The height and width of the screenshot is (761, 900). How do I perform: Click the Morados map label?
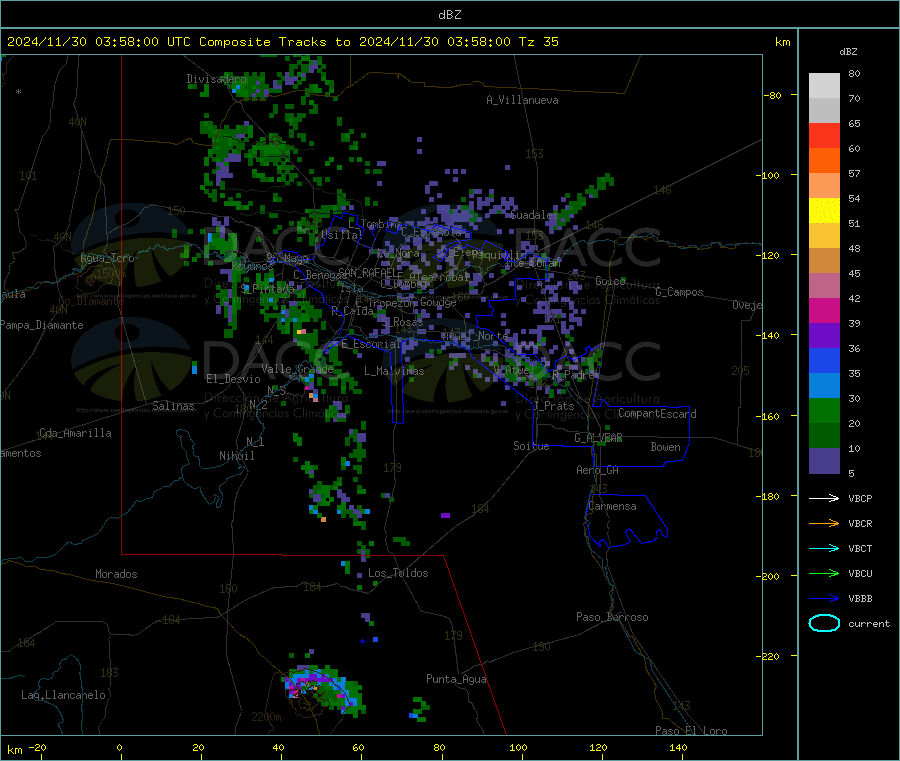coord(116,574)
